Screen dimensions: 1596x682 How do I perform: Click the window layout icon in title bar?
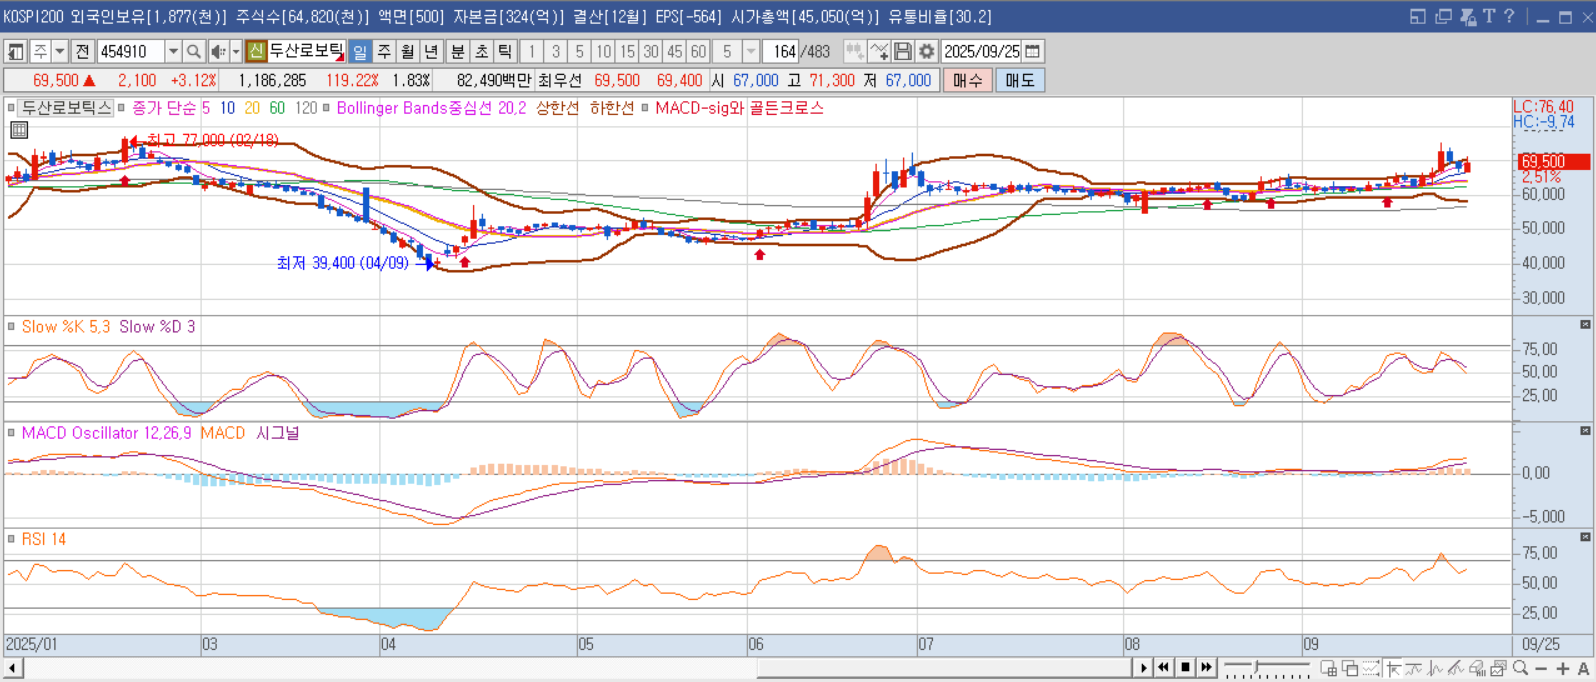click(1418, 16)
